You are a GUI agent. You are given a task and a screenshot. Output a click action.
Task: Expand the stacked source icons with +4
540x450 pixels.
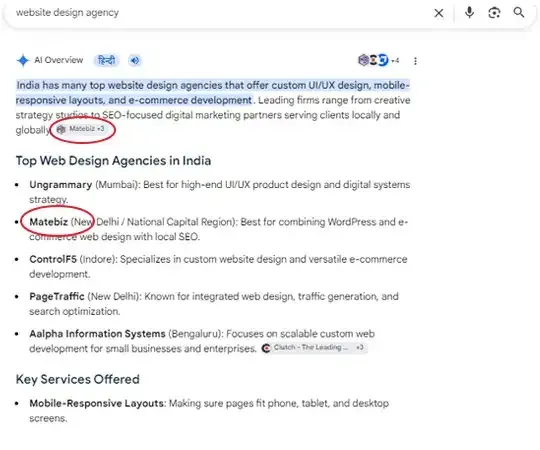[x=378, y=60]
